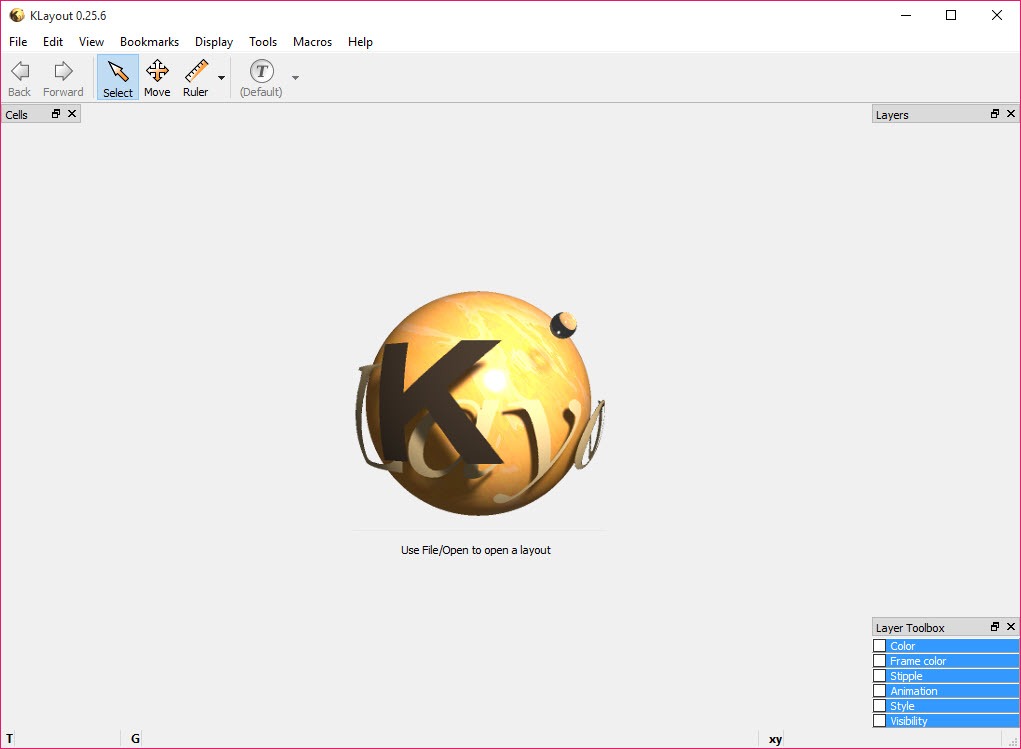Open the Bookmarks menu
This screenshot has width=1021, height=749.
(x=149, y=42)
